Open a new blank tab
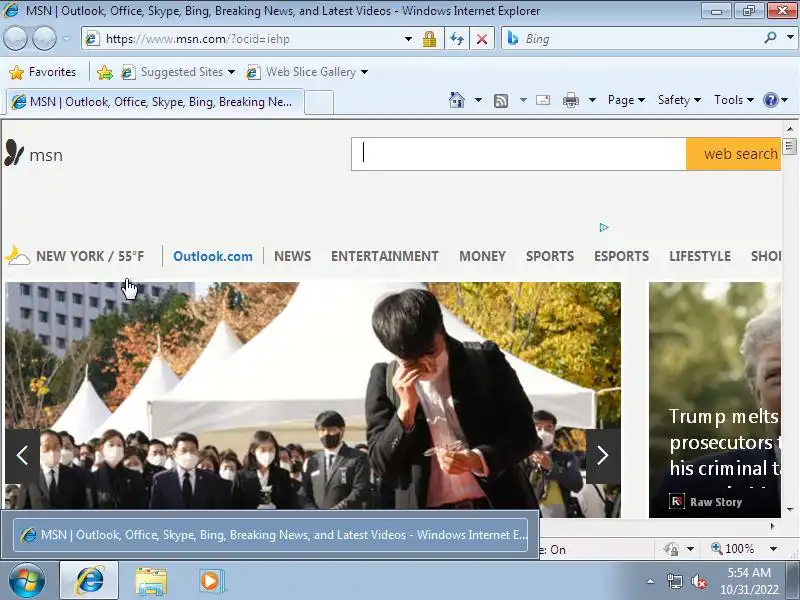 (x=319, y=103)
